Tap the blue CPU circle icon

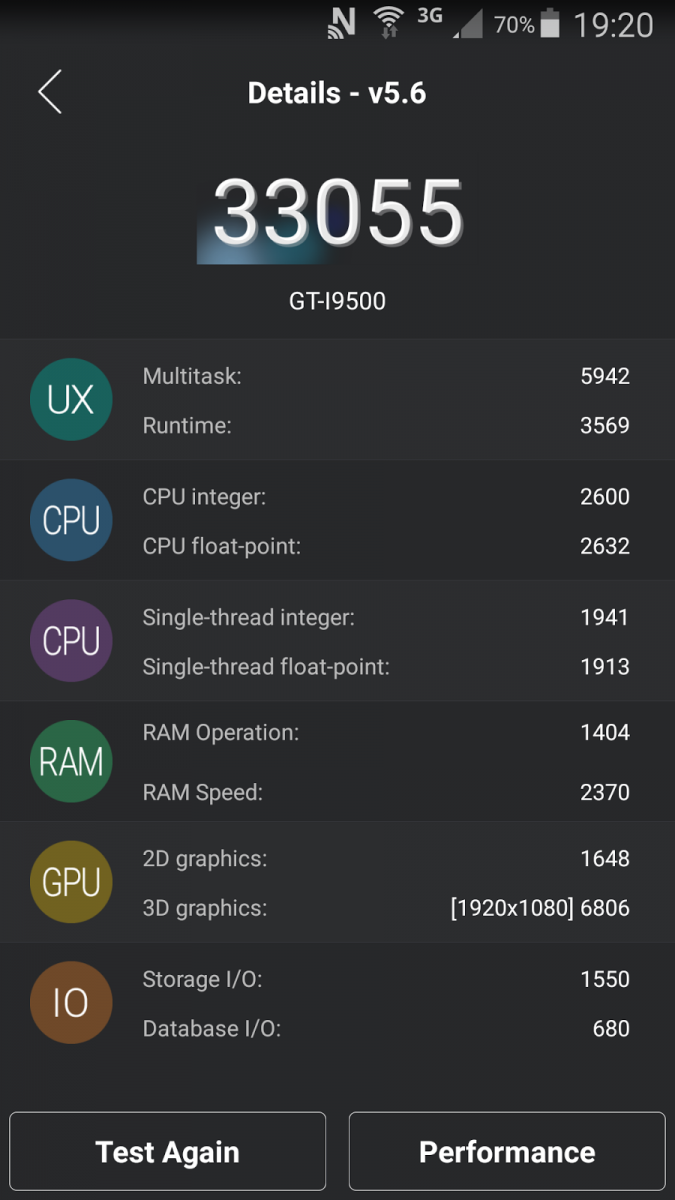click(x=71, y=520)
